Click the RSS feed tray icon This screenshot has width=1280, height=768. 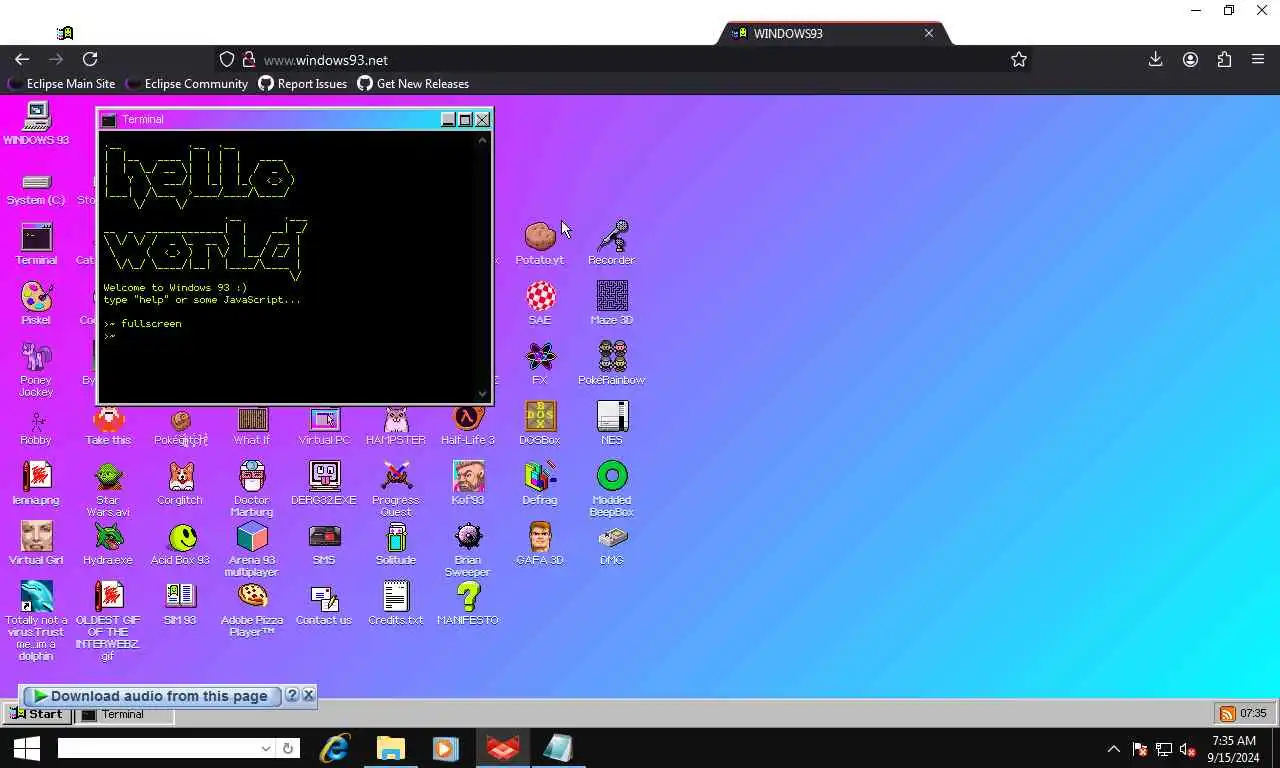[1226, 714]
